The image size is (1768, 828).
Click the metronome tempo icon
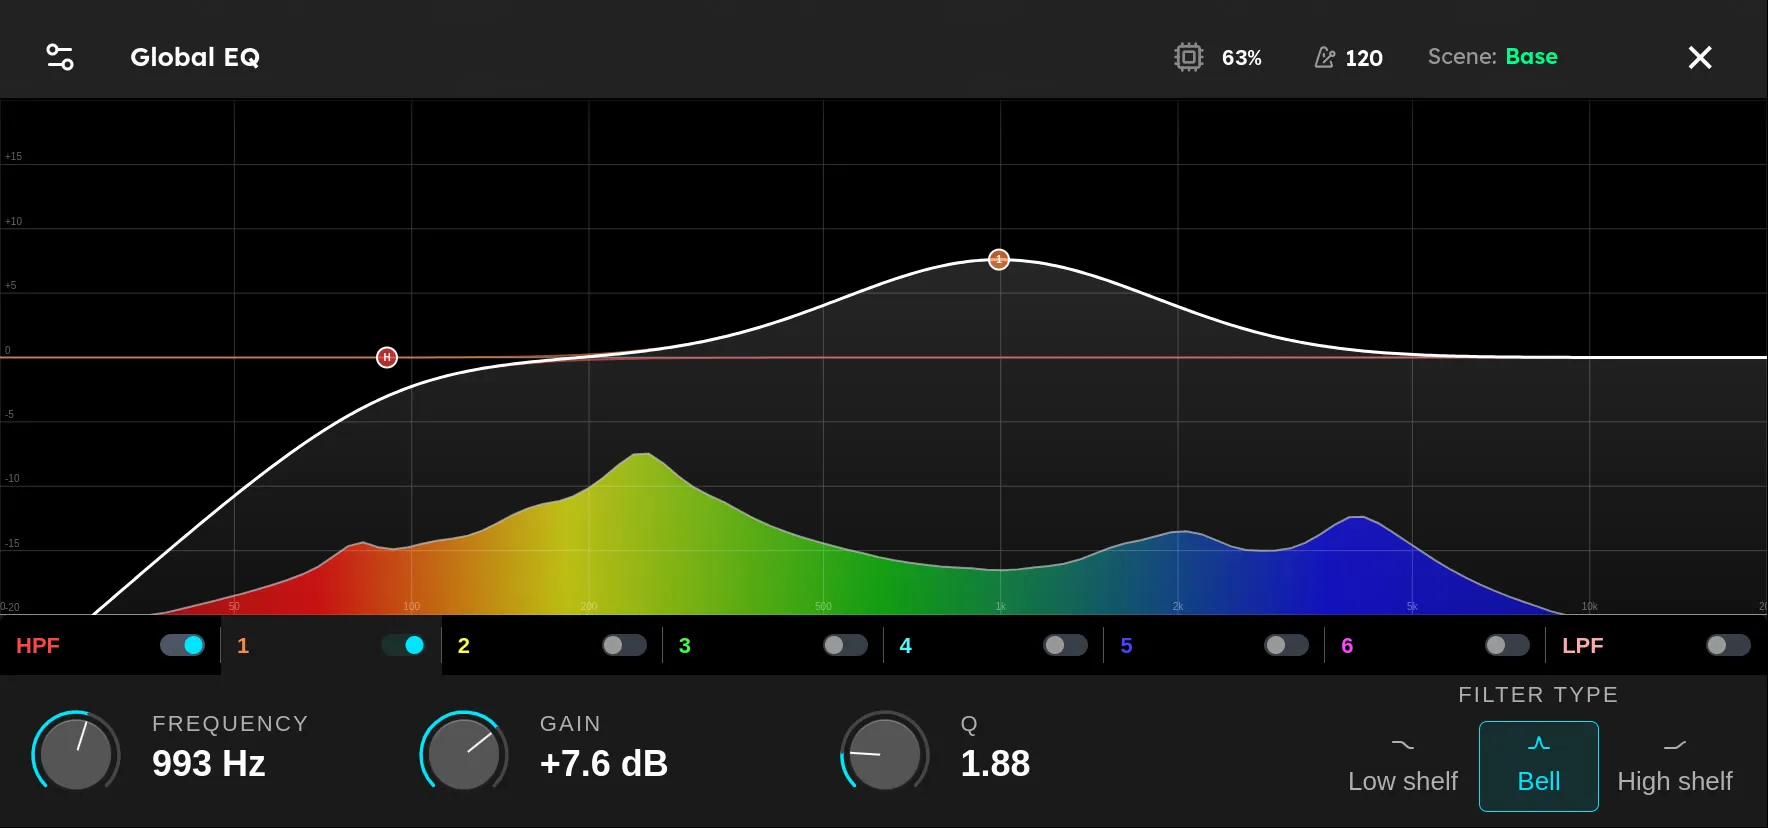(1324, 57)
